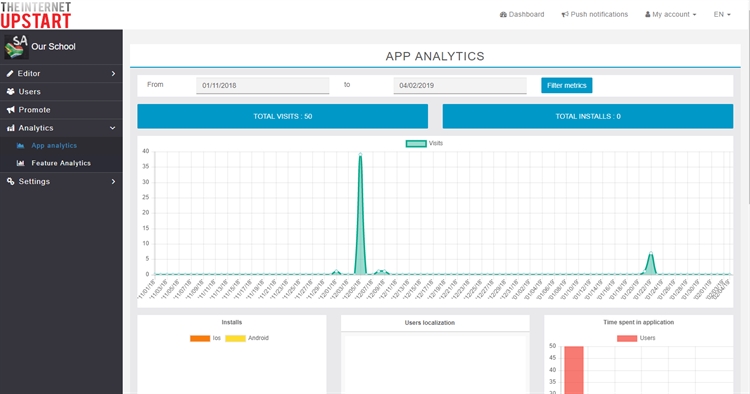Open the My account dropdown
Image resolution: width=750 pixels, height=394 pixels.
coord(671,14)
